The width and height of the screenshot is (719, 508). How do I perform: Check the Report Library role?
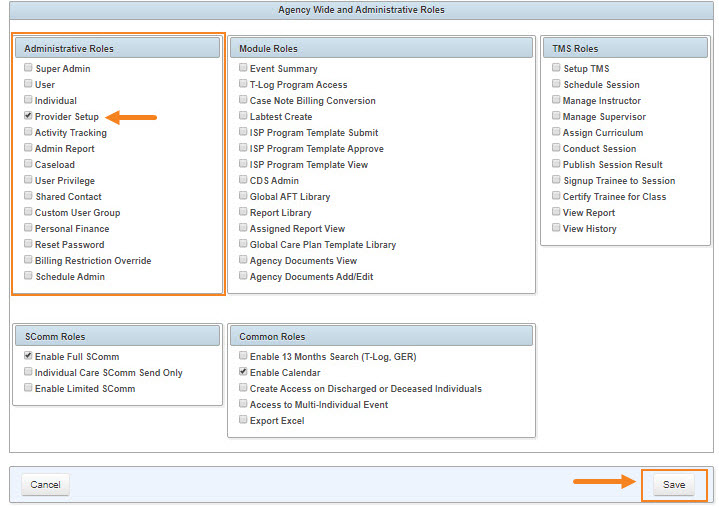(243, 213)
